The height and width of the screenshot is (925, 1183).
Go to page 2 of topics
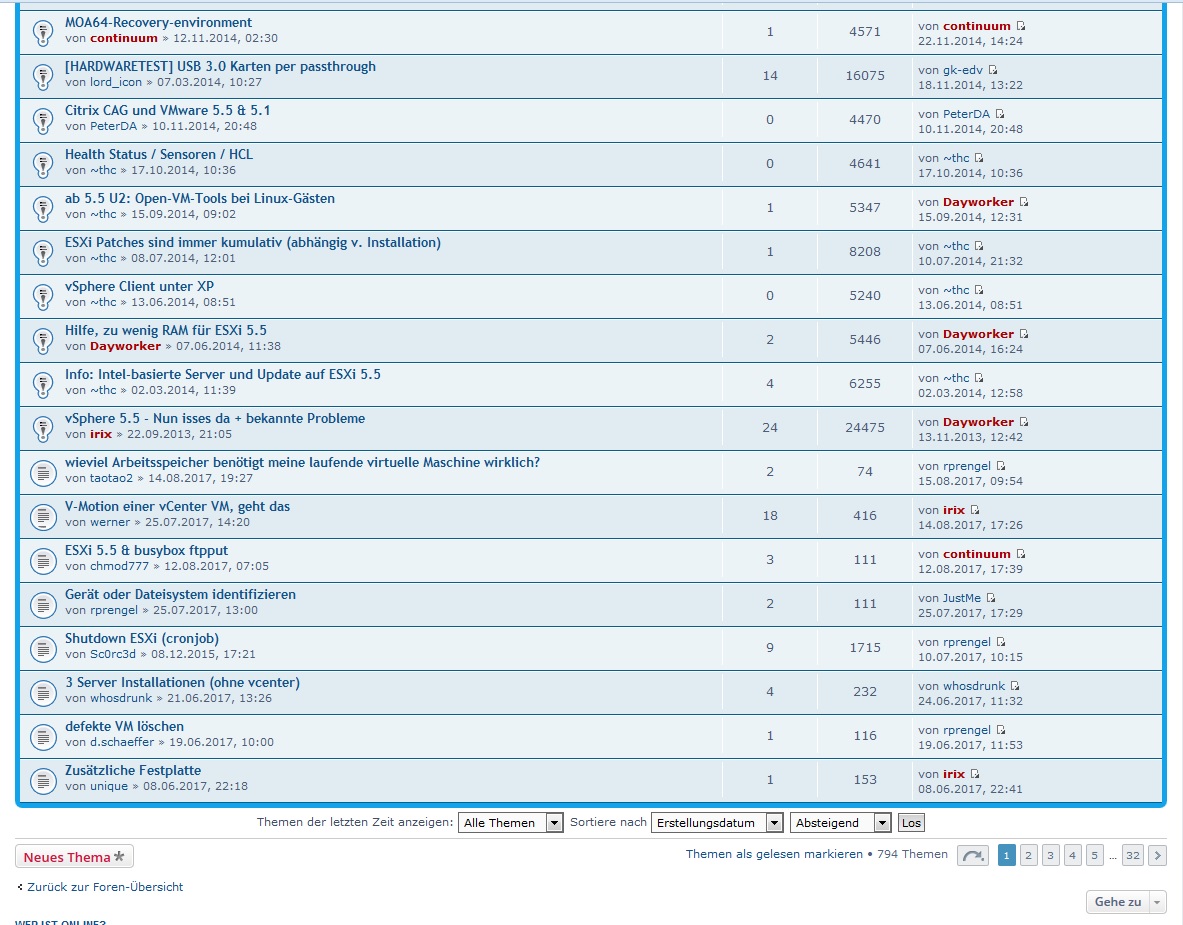(x=1028, y=855)
